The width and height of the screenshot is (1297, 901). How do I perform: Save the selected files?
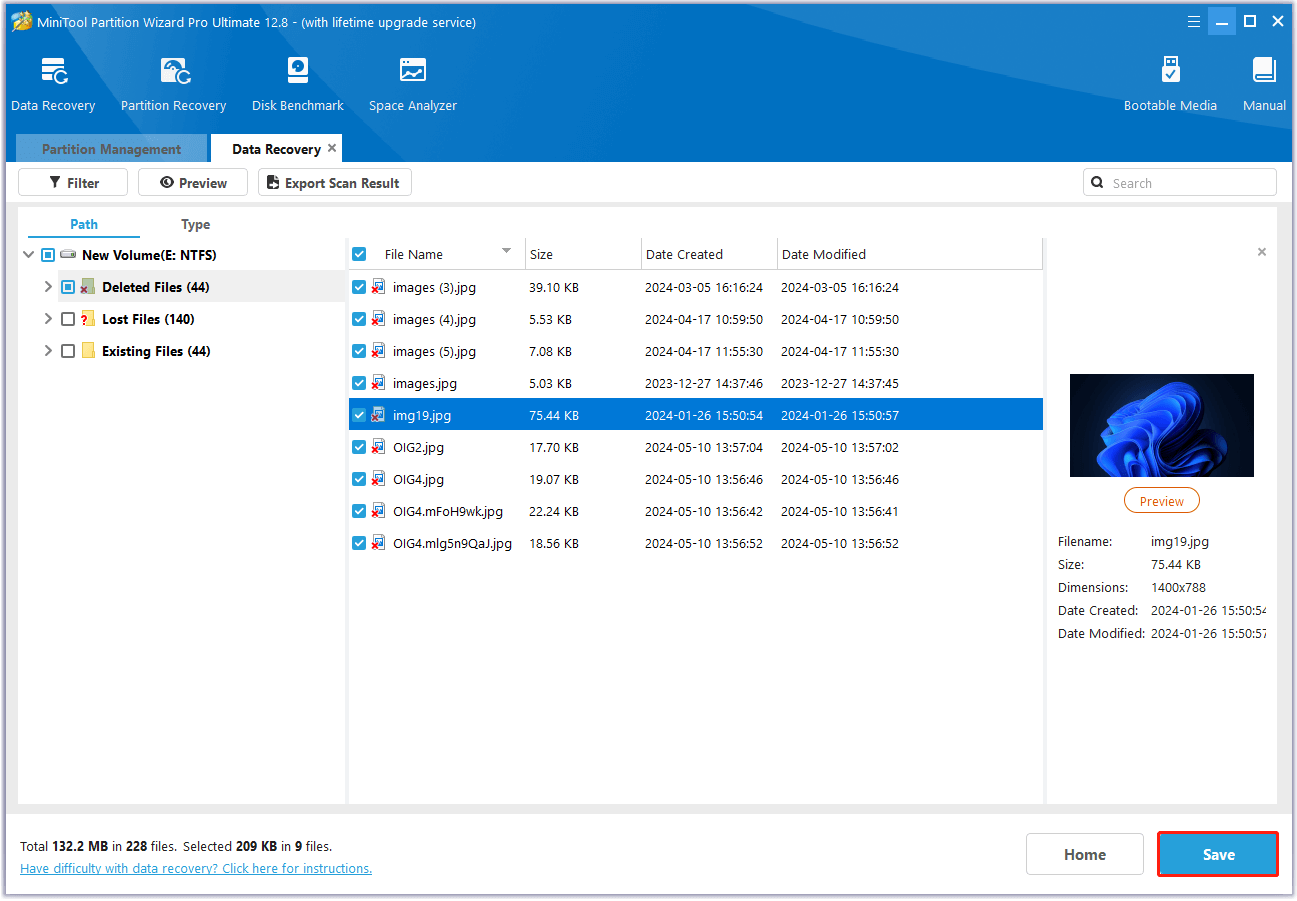(1218, 855)
